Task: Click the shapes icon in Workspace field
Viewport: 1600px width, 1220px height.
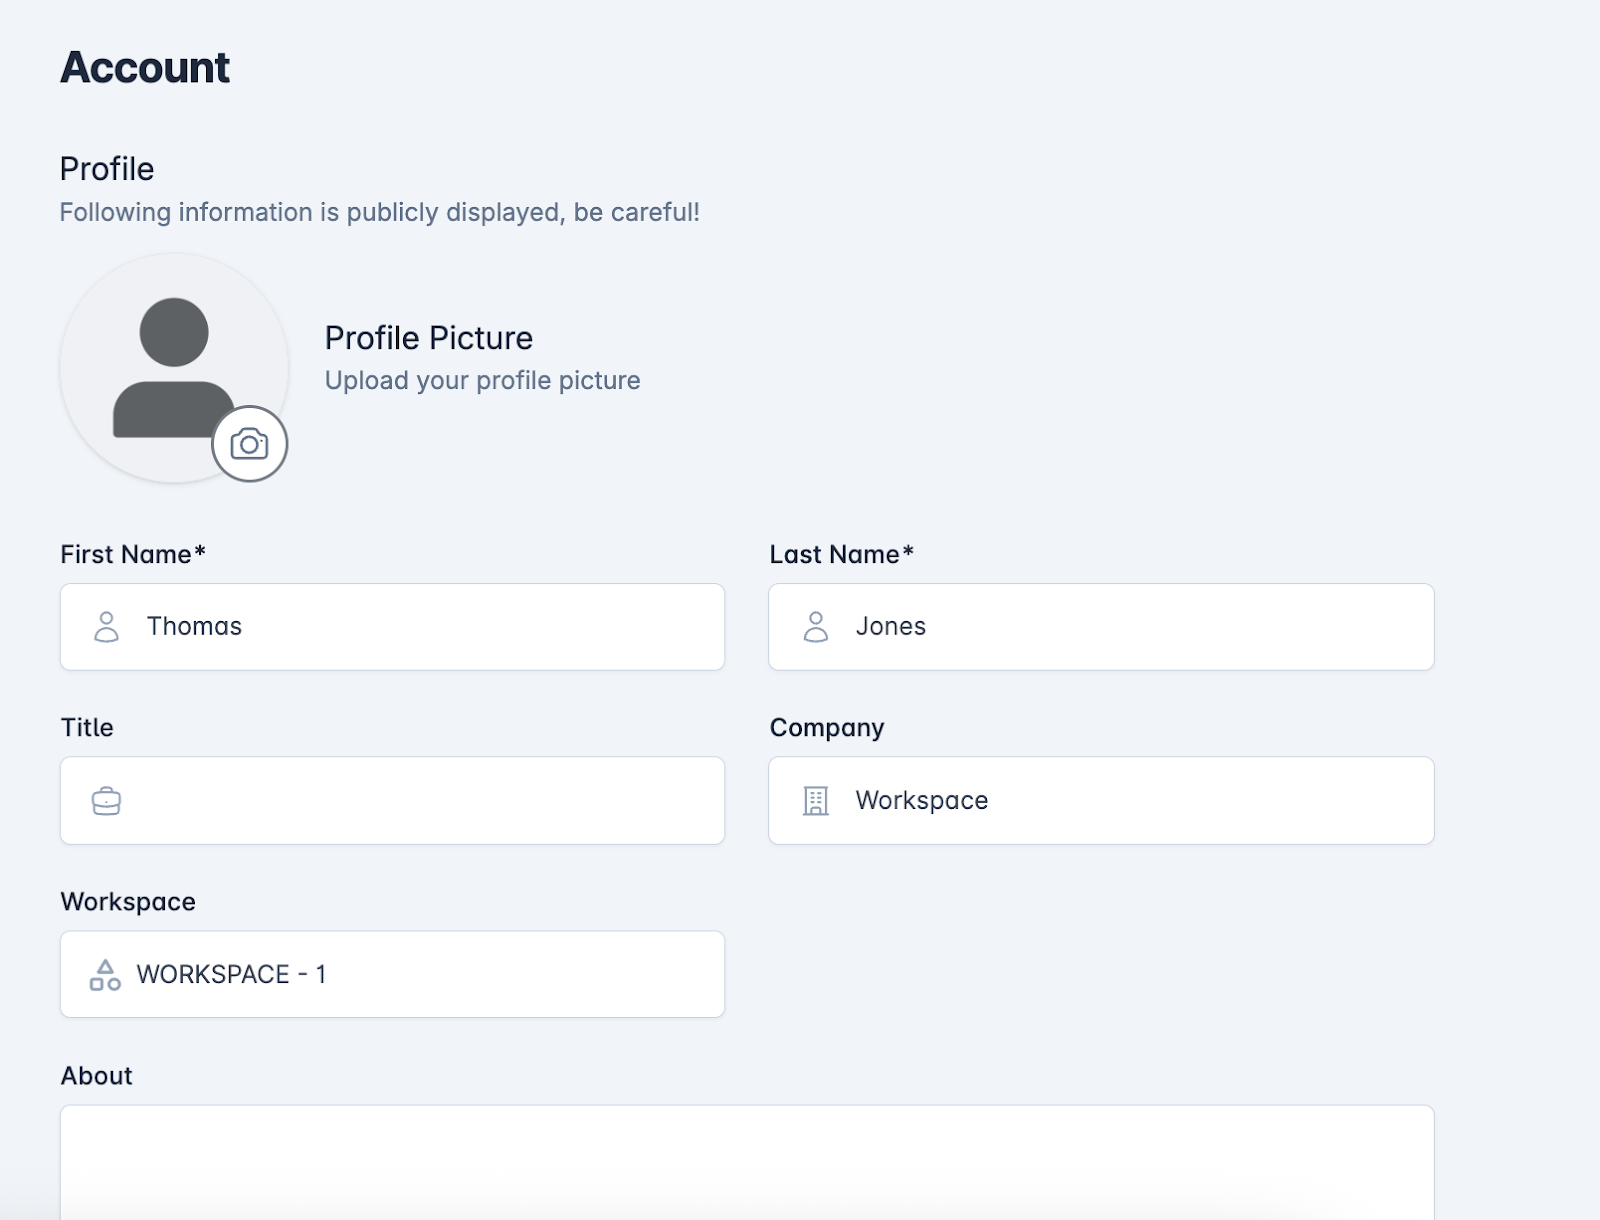Action: click(105, 975)
